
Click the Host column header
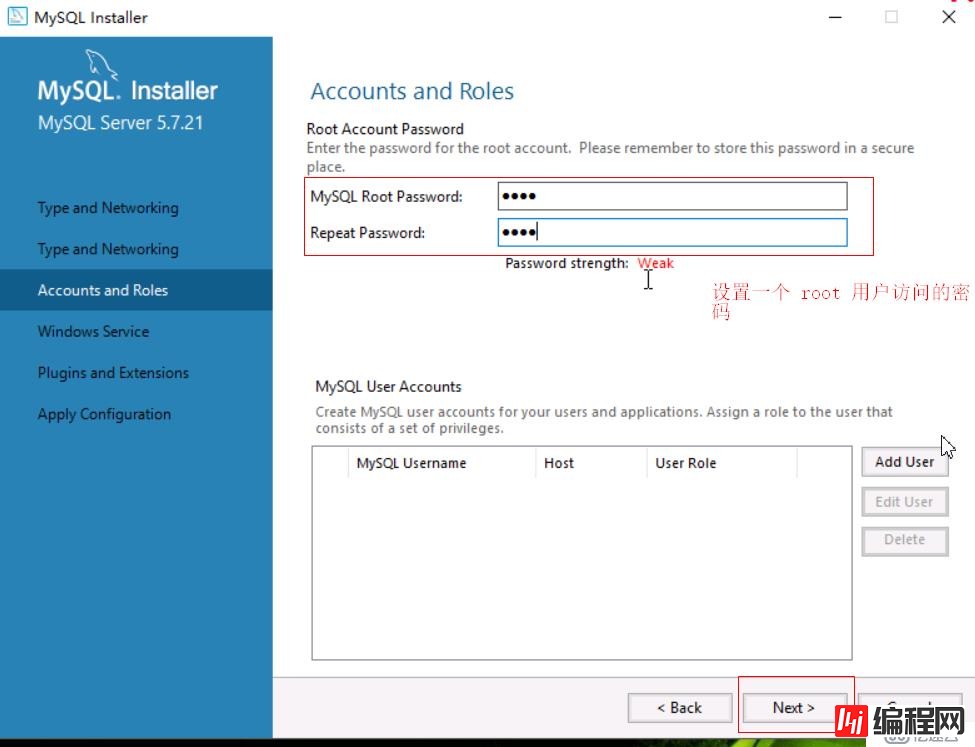click(x=559, y=463)
